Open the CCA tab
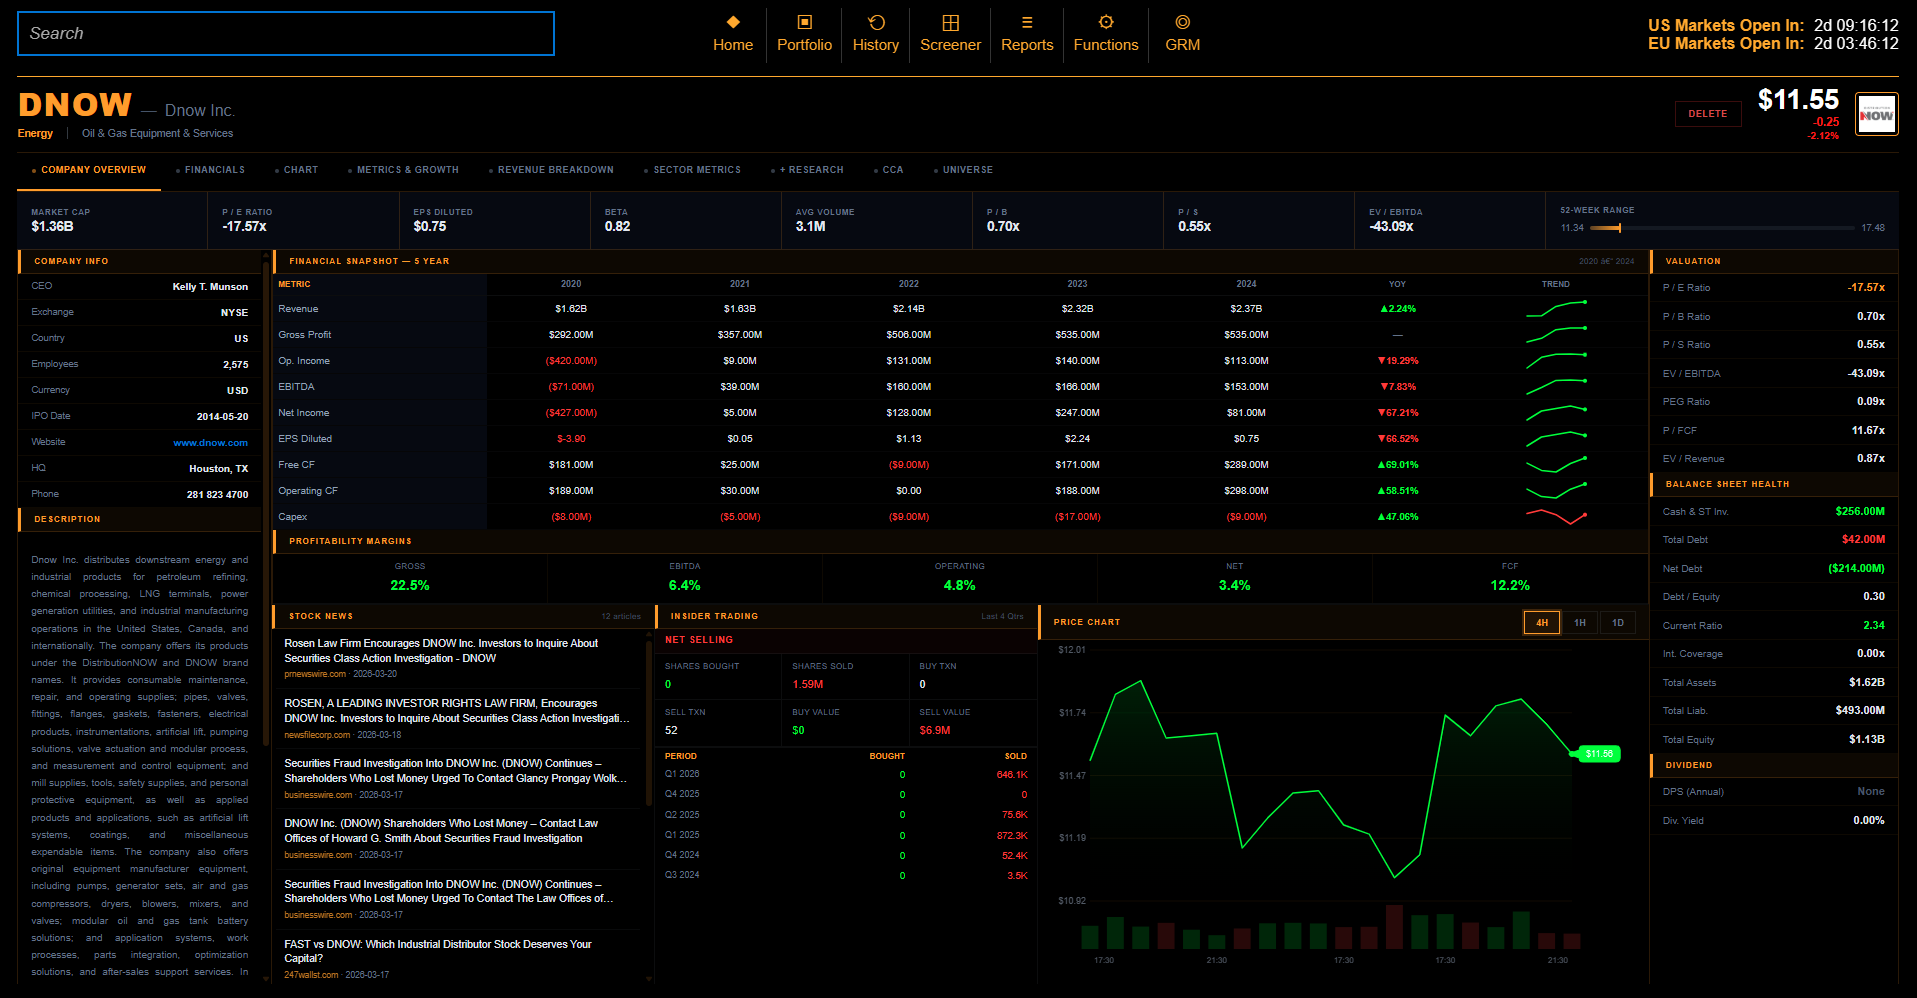 888,170
